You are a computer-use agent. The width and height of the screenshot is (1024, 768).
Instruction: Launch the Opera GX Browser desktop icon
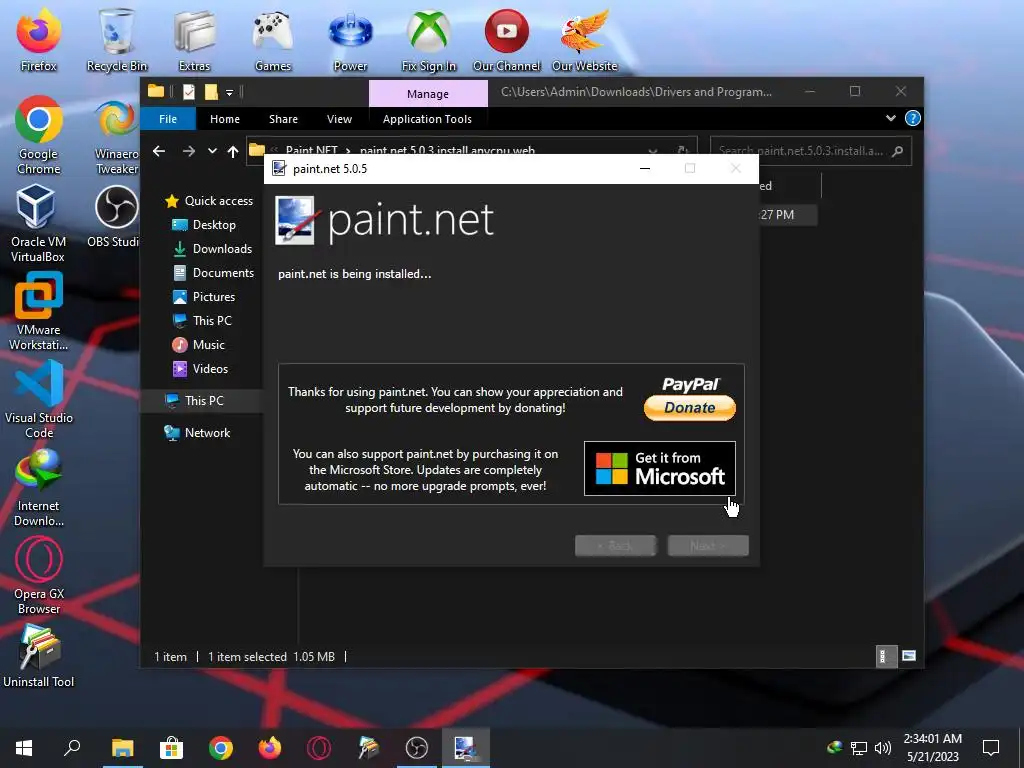point(39,575)
